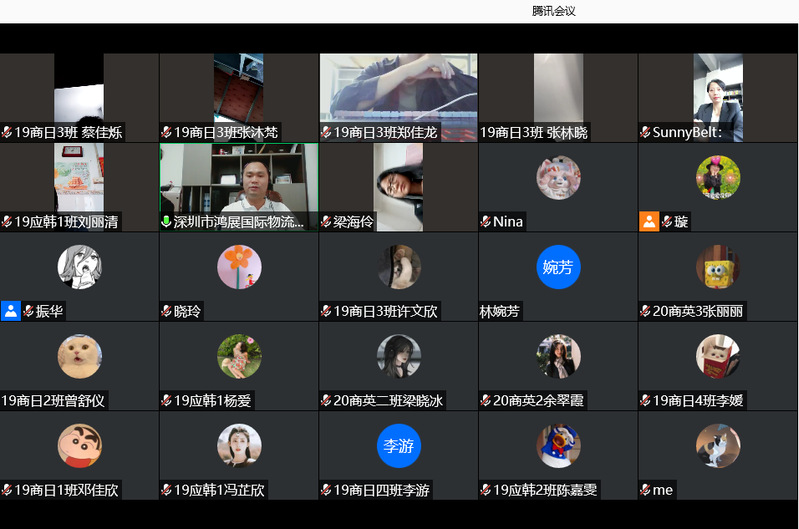
Task: Click the muted mic icon for 梁海伶
Action: (x=326, y=222)
